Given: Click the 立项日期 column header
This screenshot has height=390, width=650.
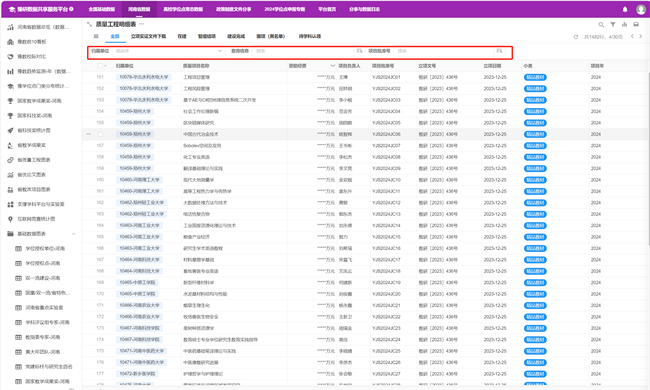Looking at the screenshot, I should click(492, 66).
